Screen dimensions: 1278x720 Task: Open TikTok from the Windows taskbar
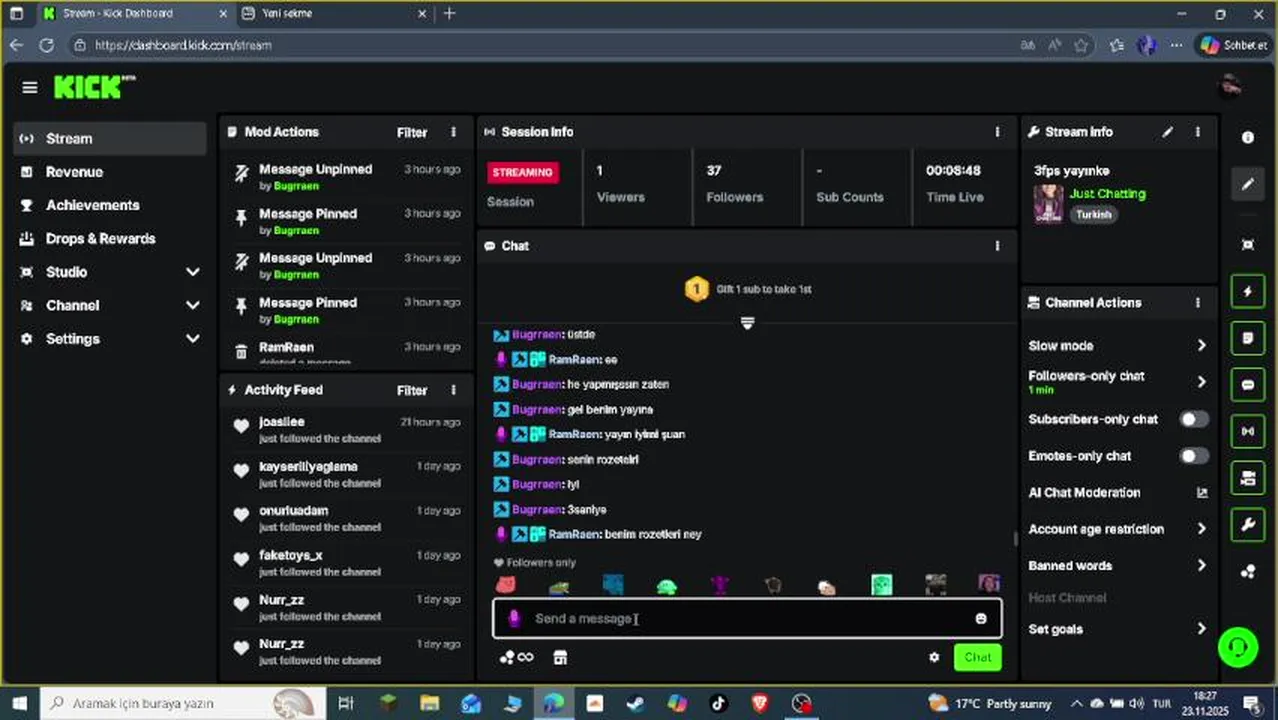(x=718, y=704)
